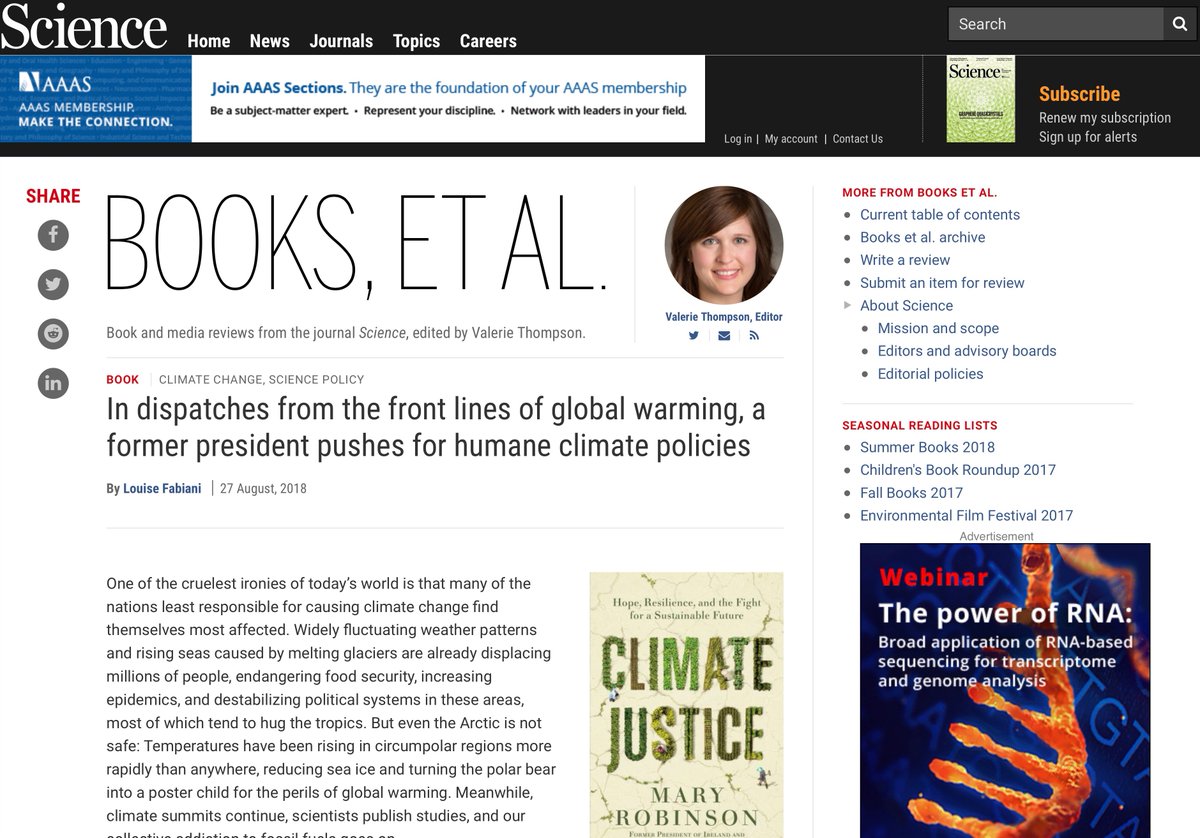Click the Join AAAS Sections banner
1200x838 pixels.
pyautogui.click(x=448, y=99)
